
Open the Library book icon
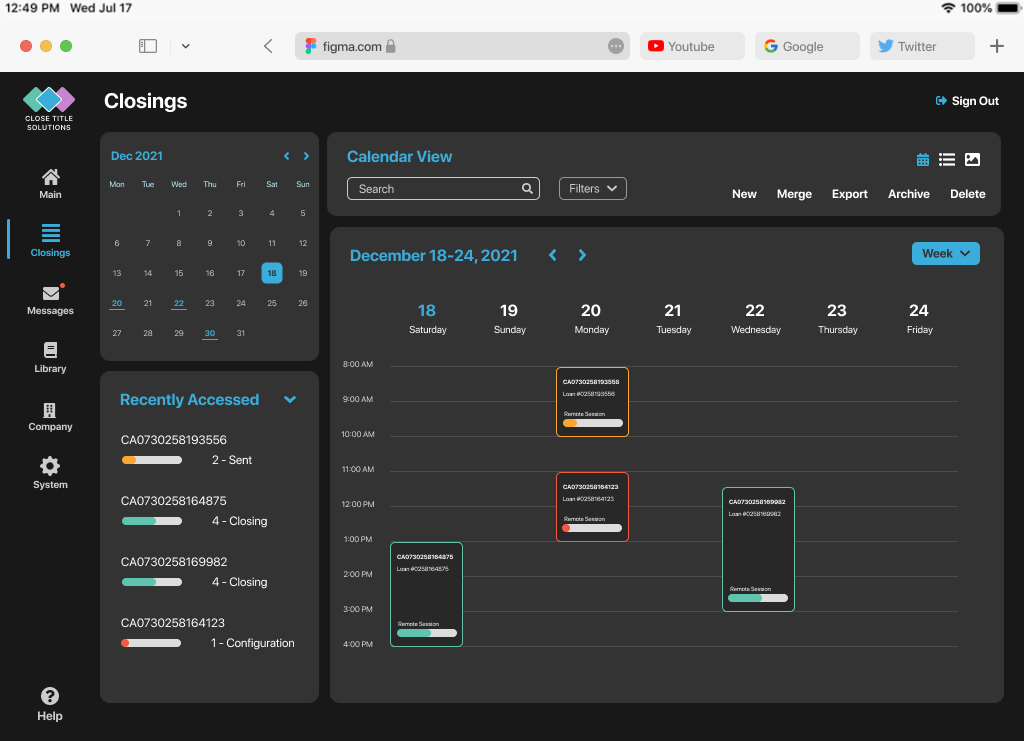point(50,351)
